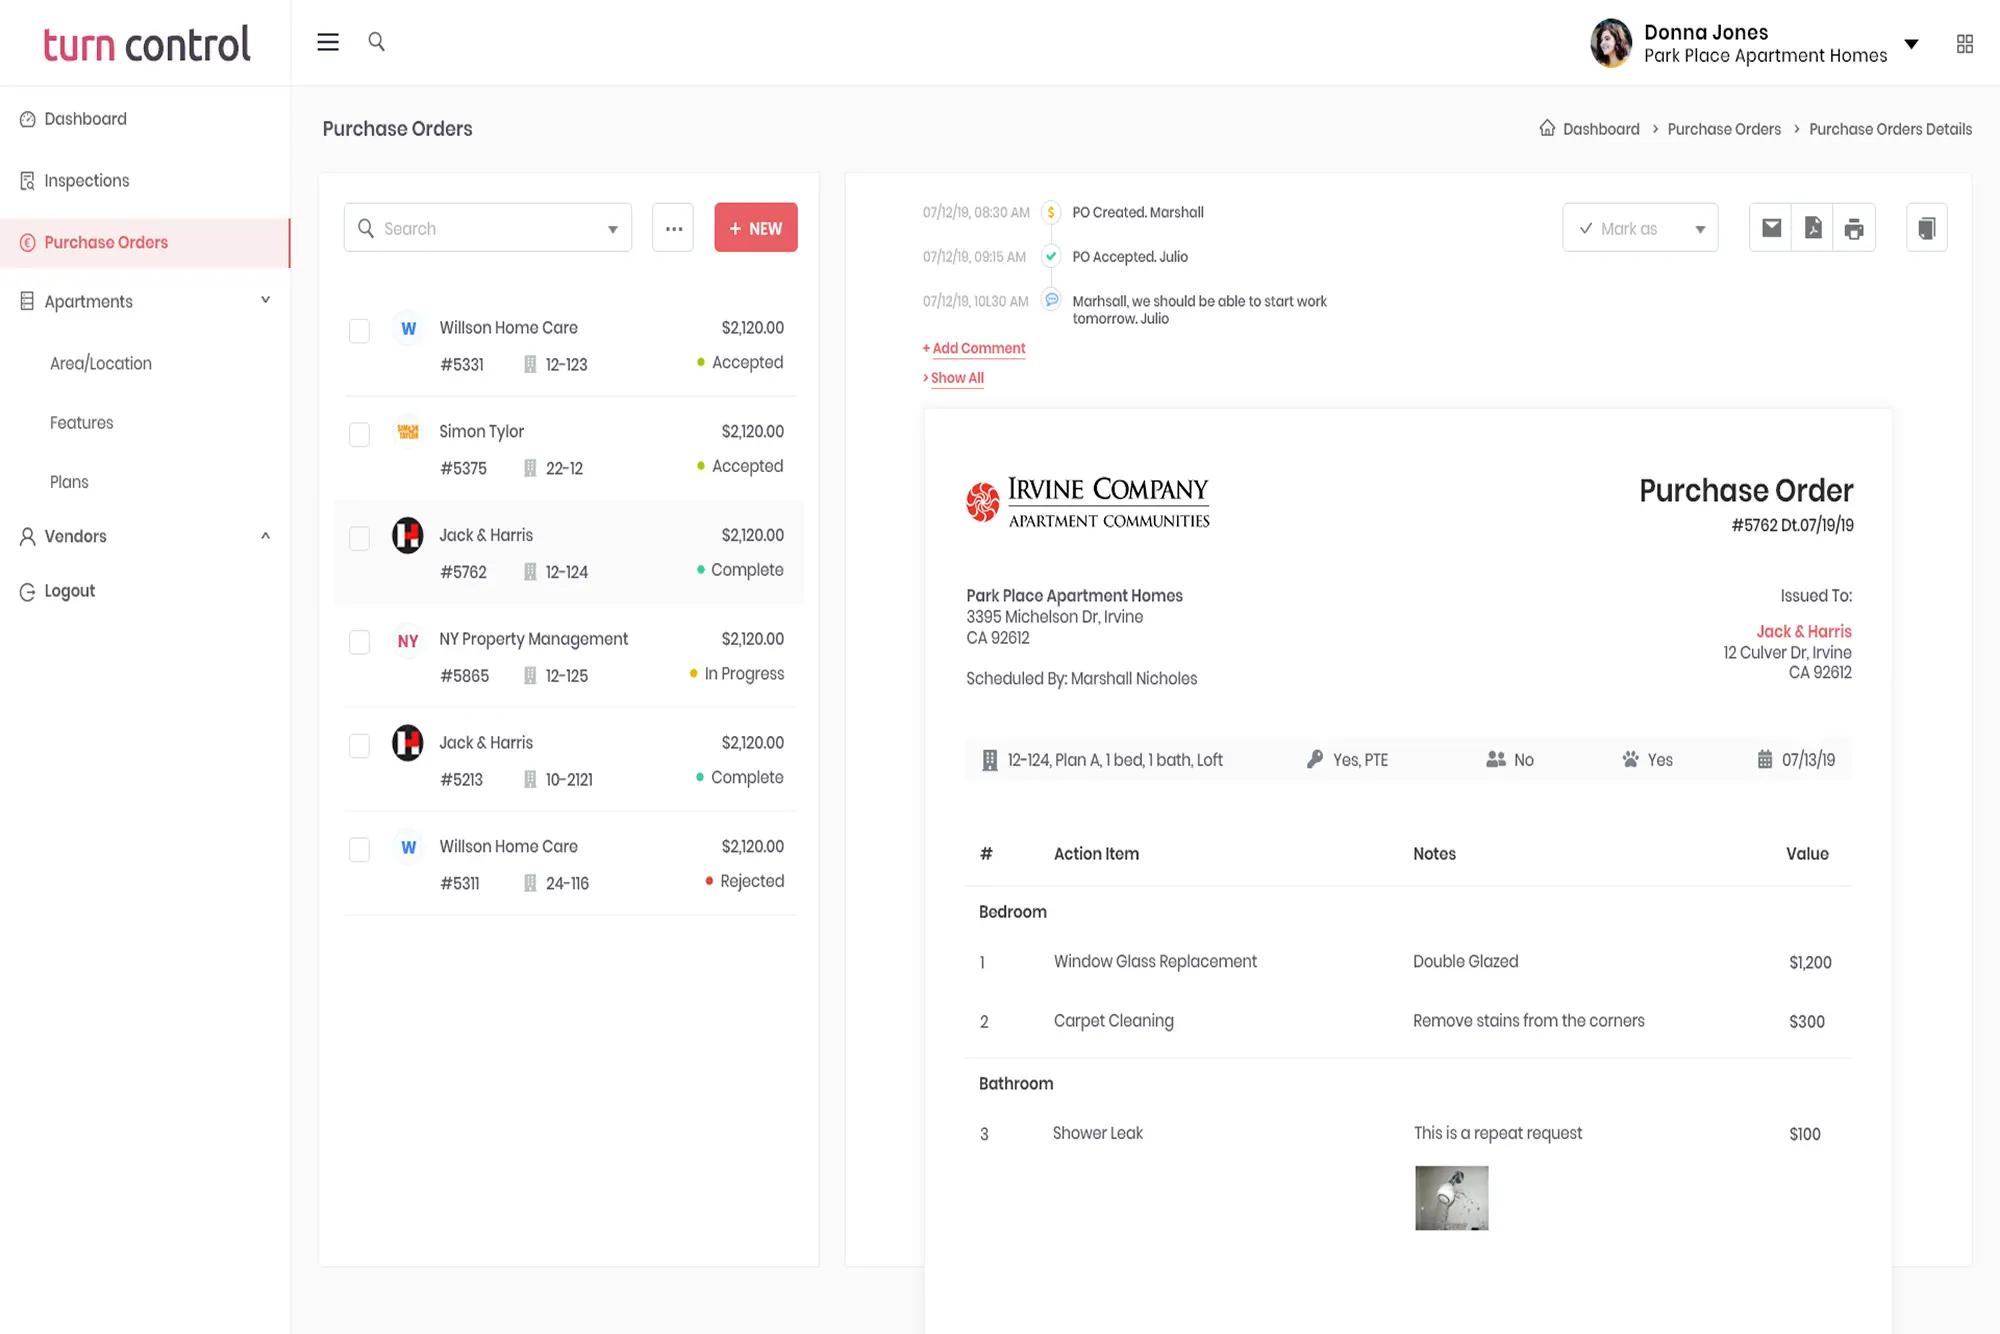Screen dimensions: 2000x1334
Task: Open the three-dots more options button
Action: (x=673, y=228)
